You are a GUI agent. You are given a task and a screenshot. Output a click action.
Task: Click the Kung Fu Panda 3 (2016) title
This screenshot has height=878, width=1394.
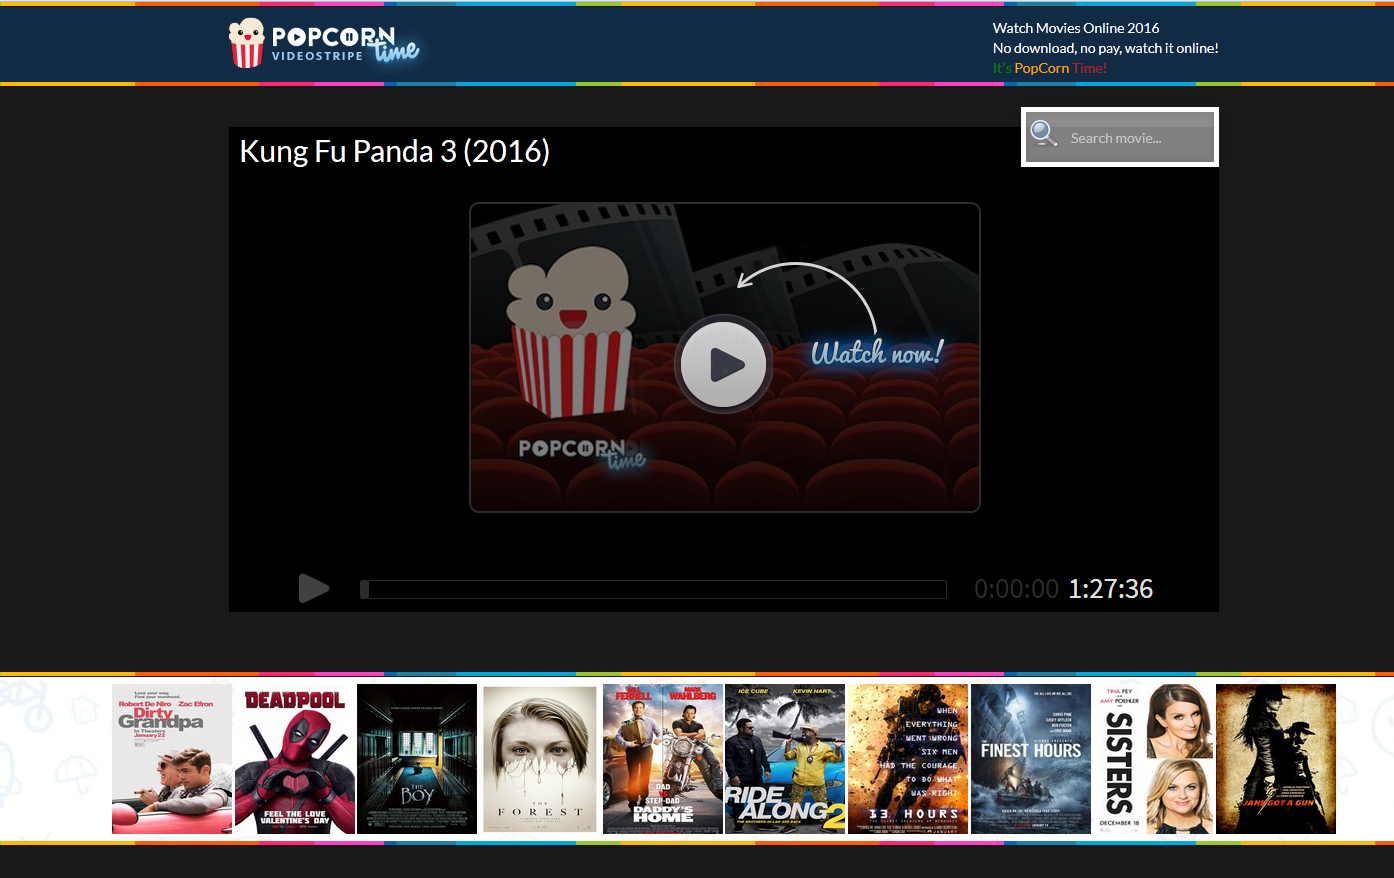[395, 151]
